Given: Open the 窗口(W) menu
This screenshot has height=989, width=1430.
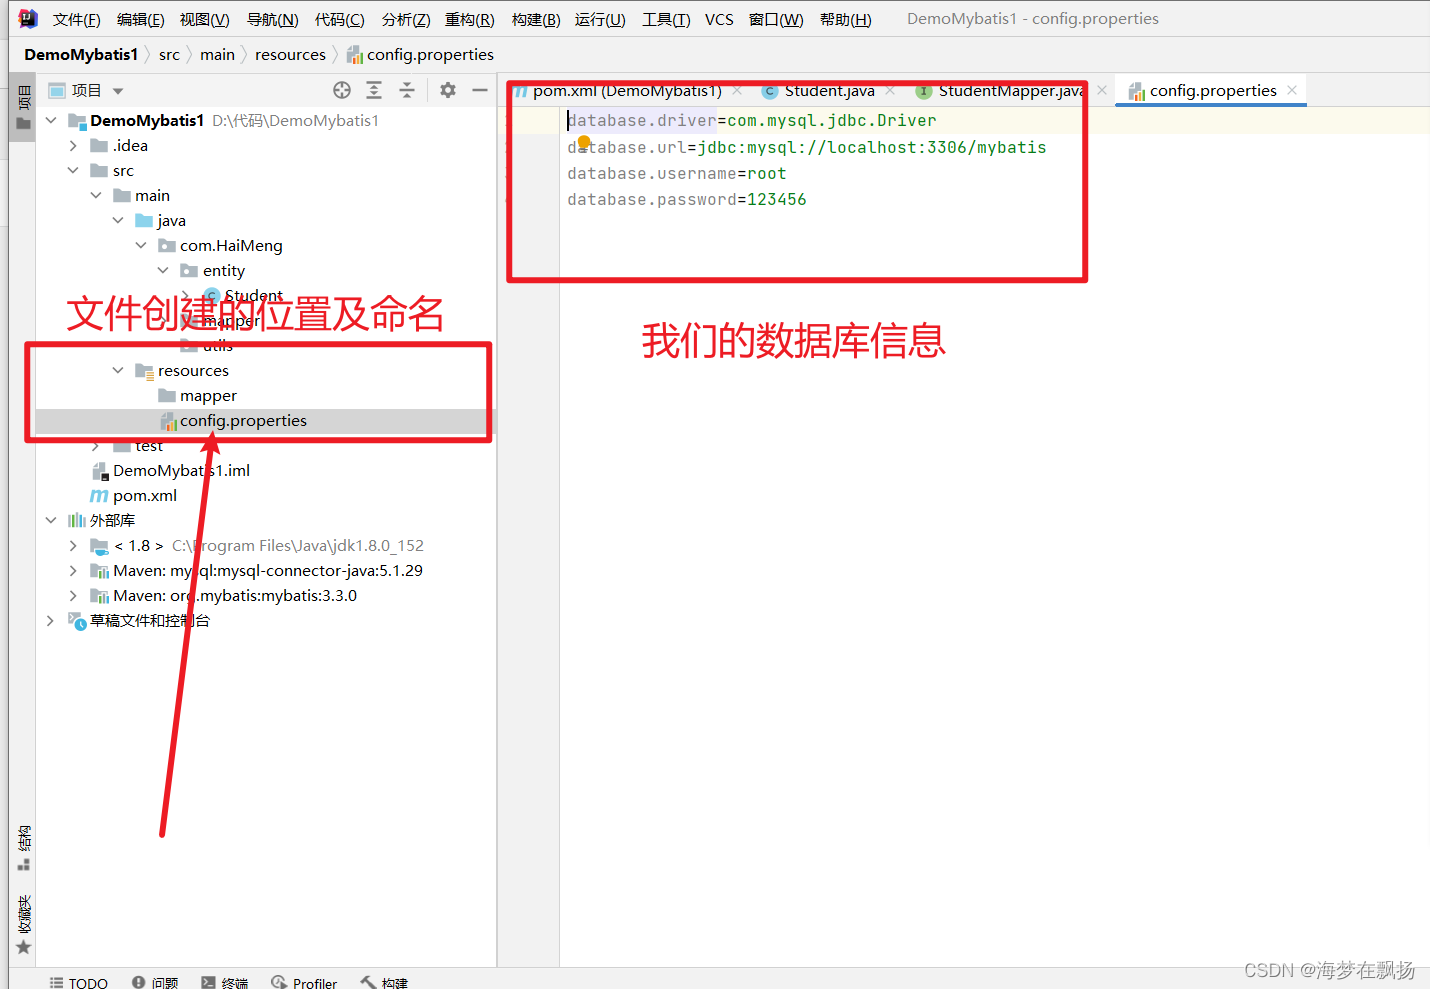Looking at the screenshot, I should point(776,19).
